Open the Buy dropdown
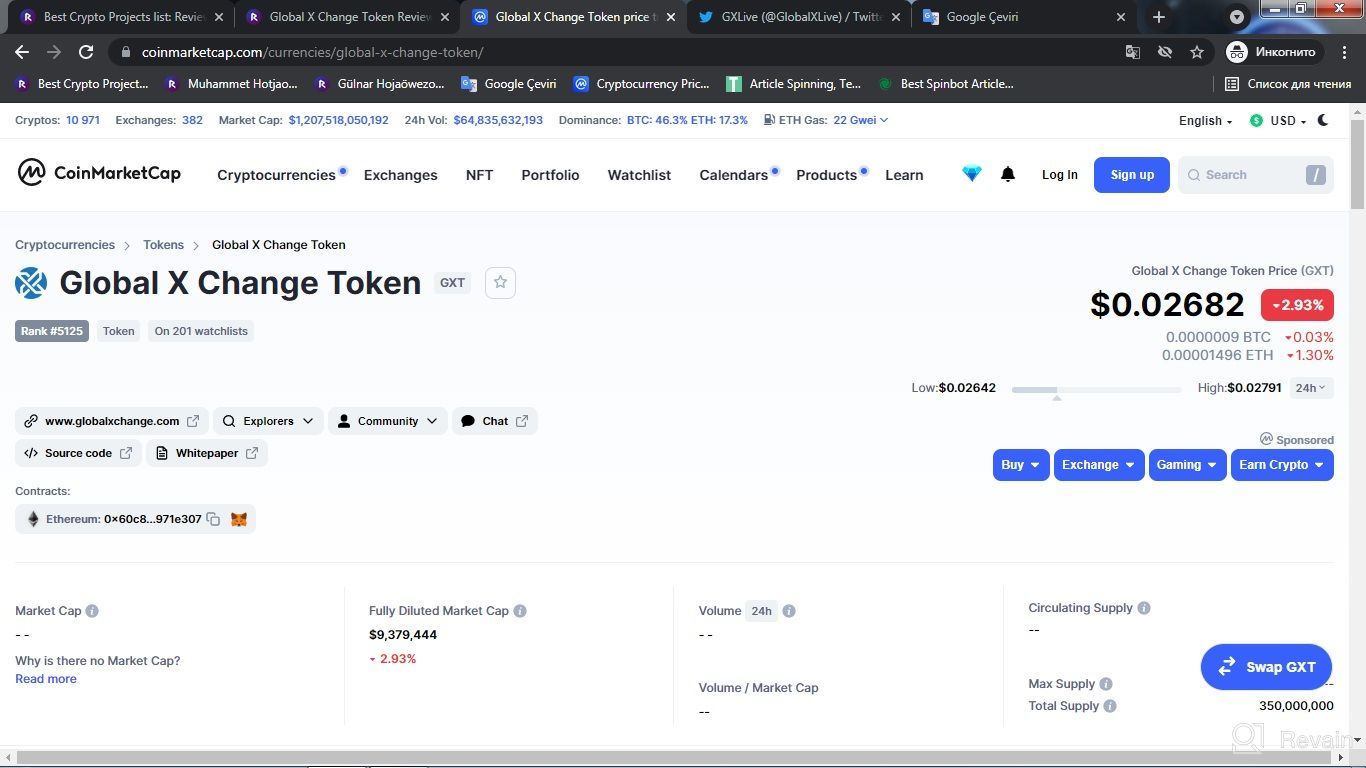The width and height of the screenshot is (1366, 768). click(x=1021, y=465)
